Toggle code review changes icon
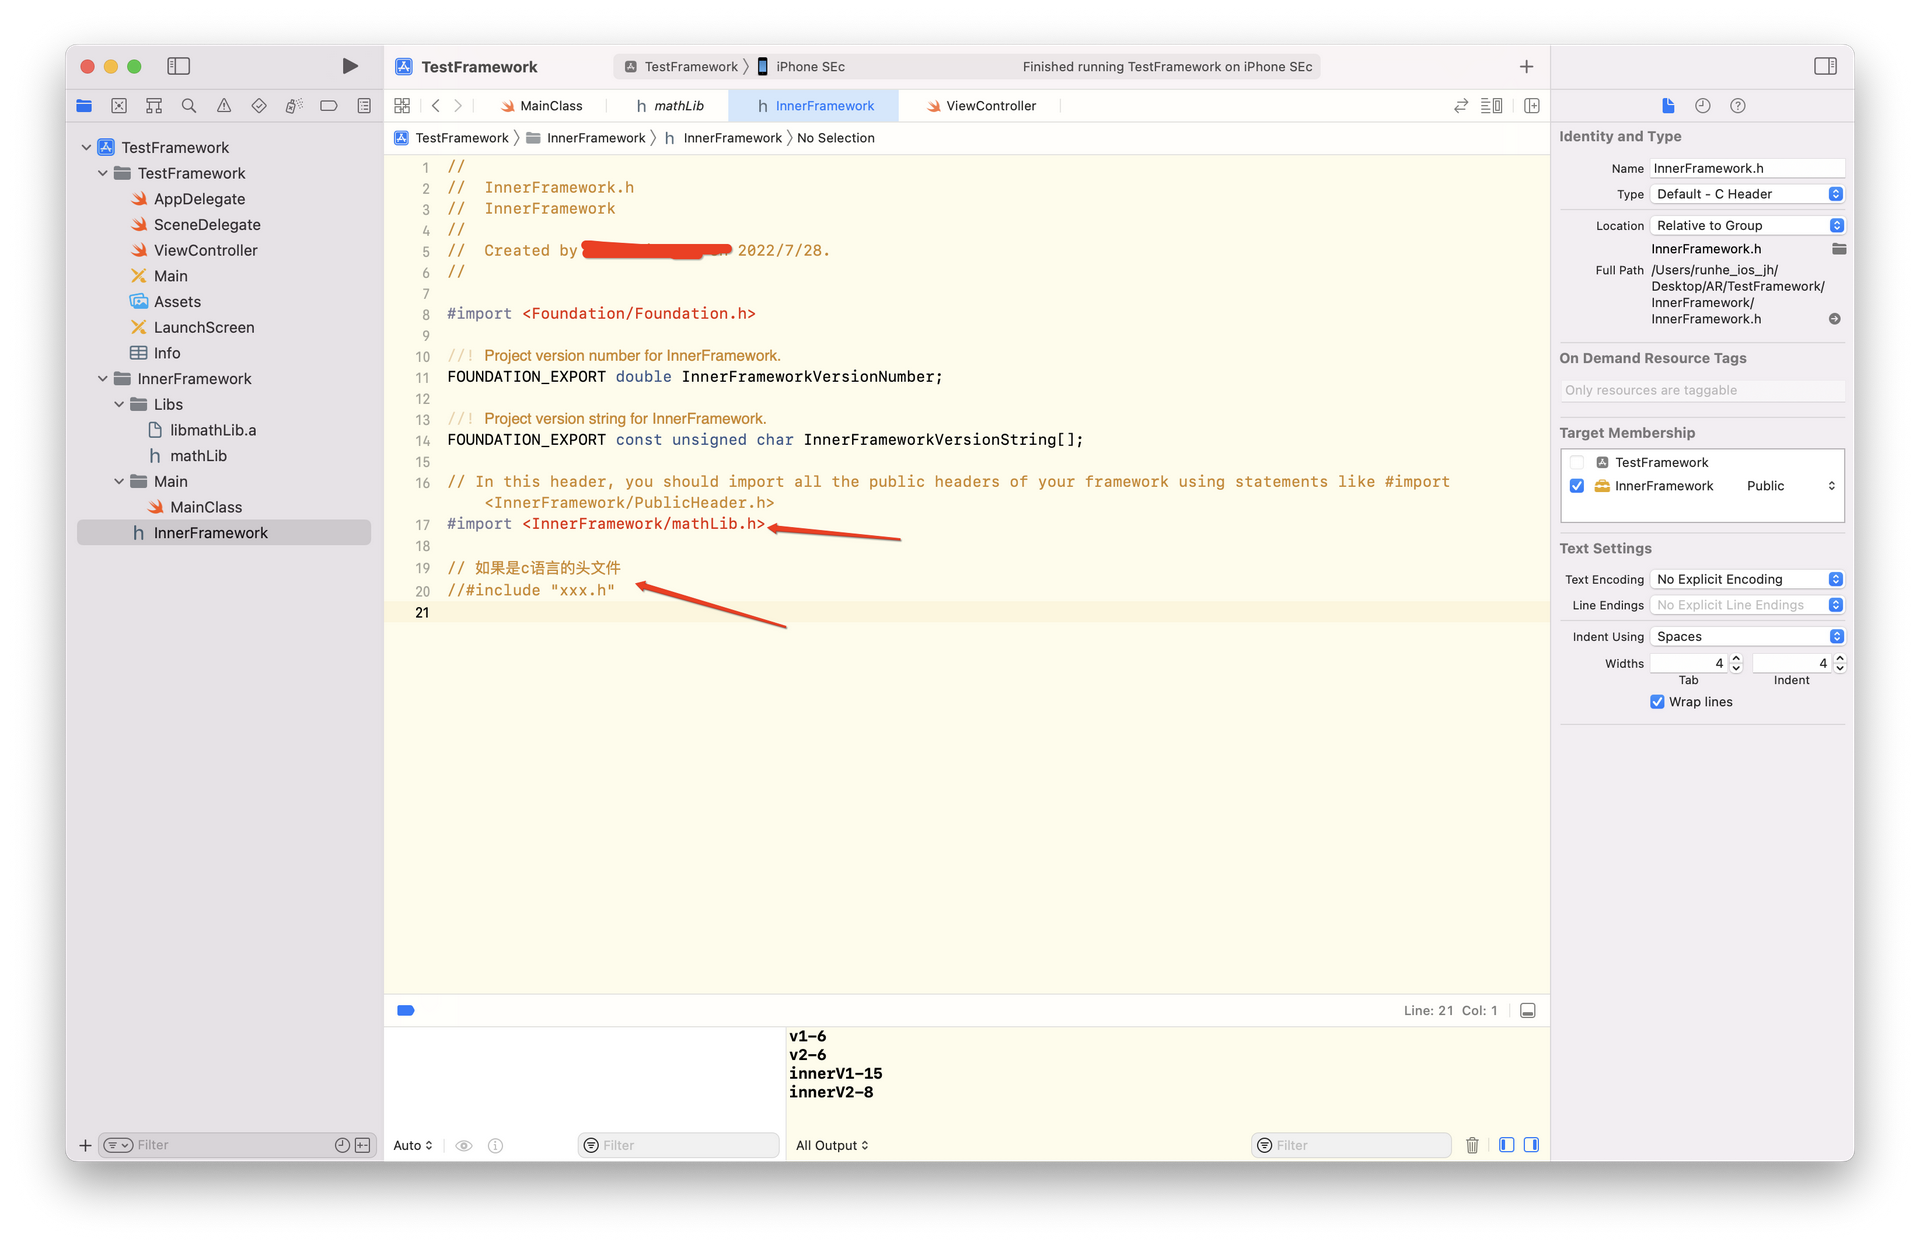 1461,106
